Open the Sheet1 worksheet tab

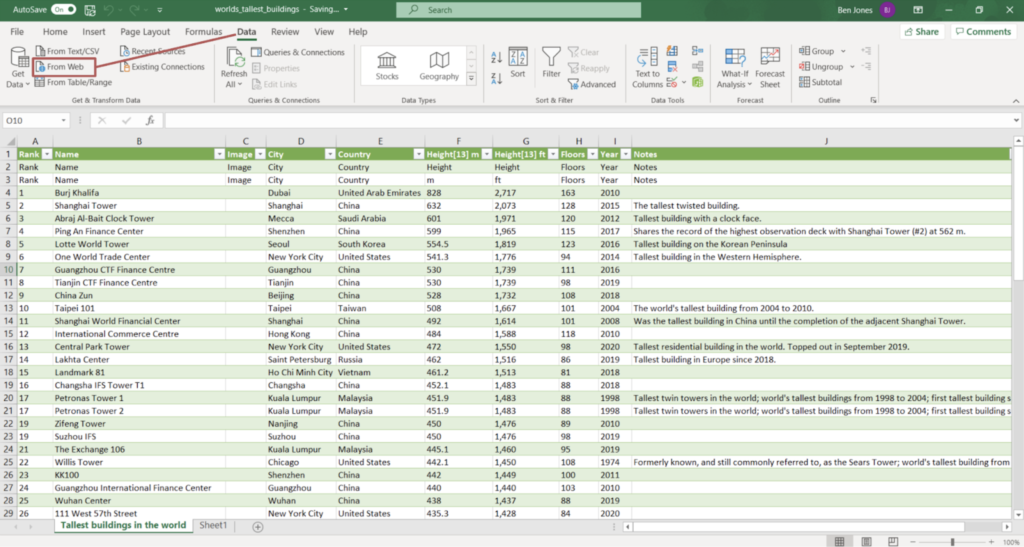(213, 525)
